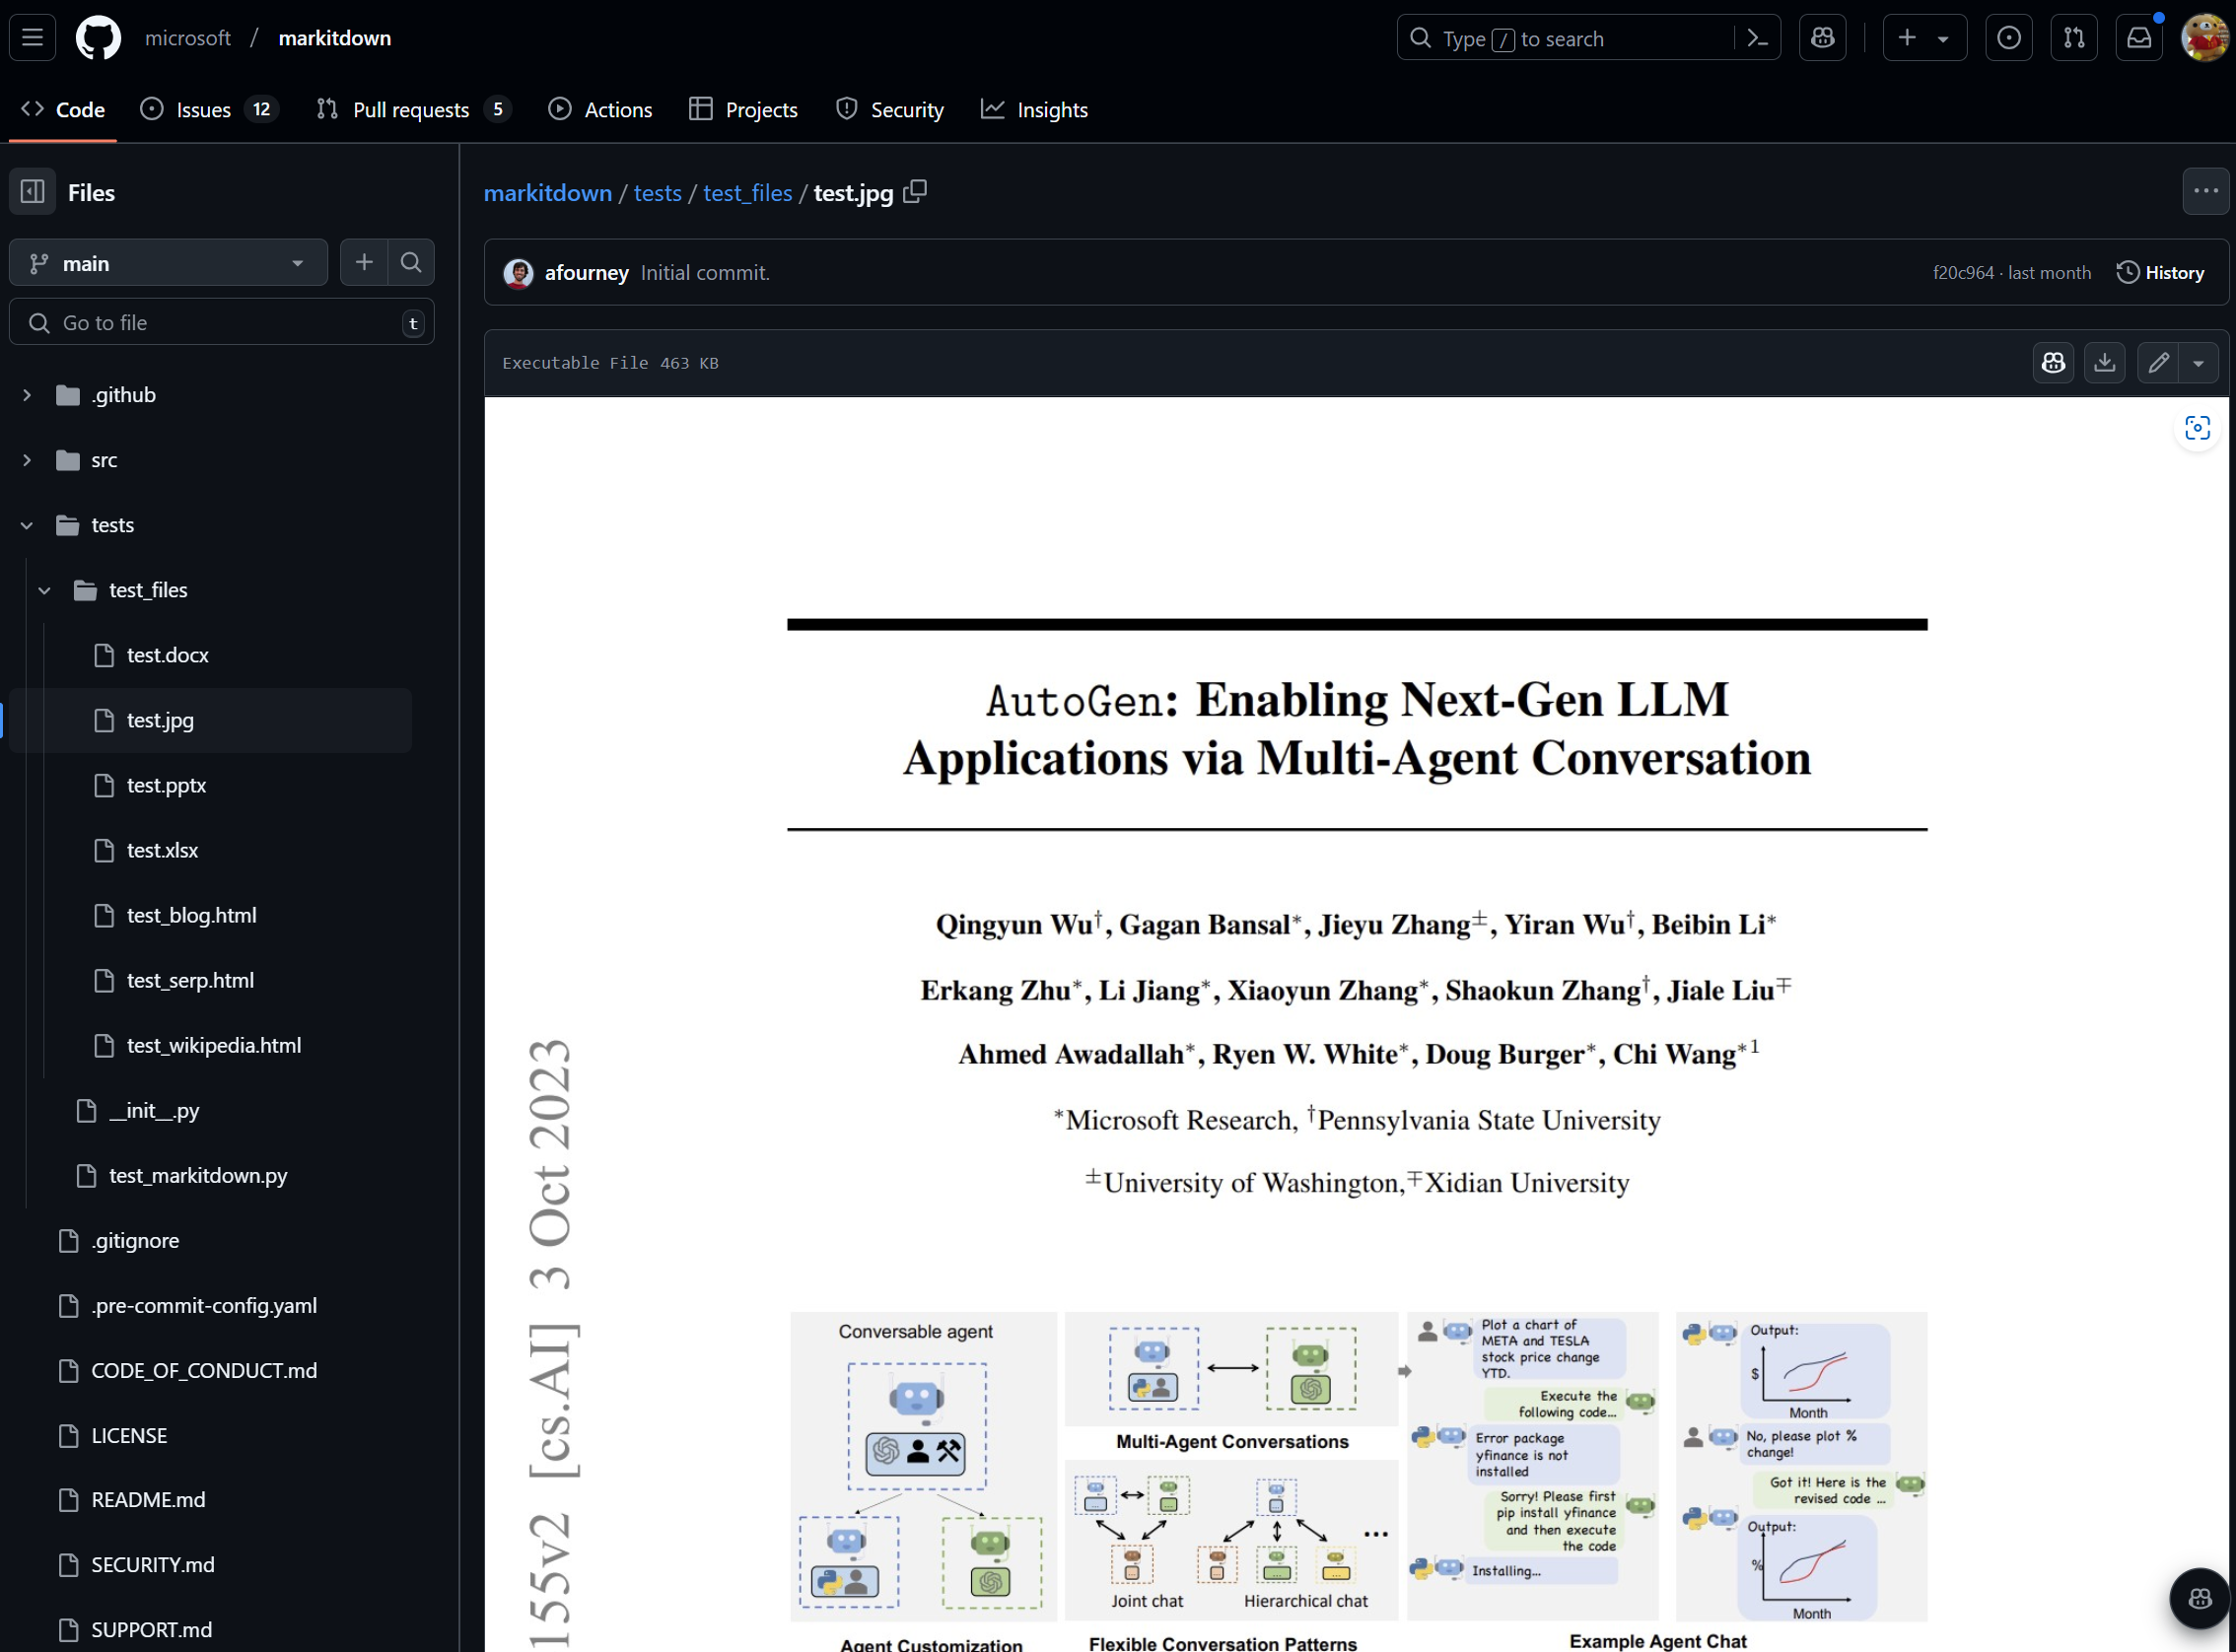Focus the Go to file search box
The height and width of the screenshot is (1652, 2236).
220,322
